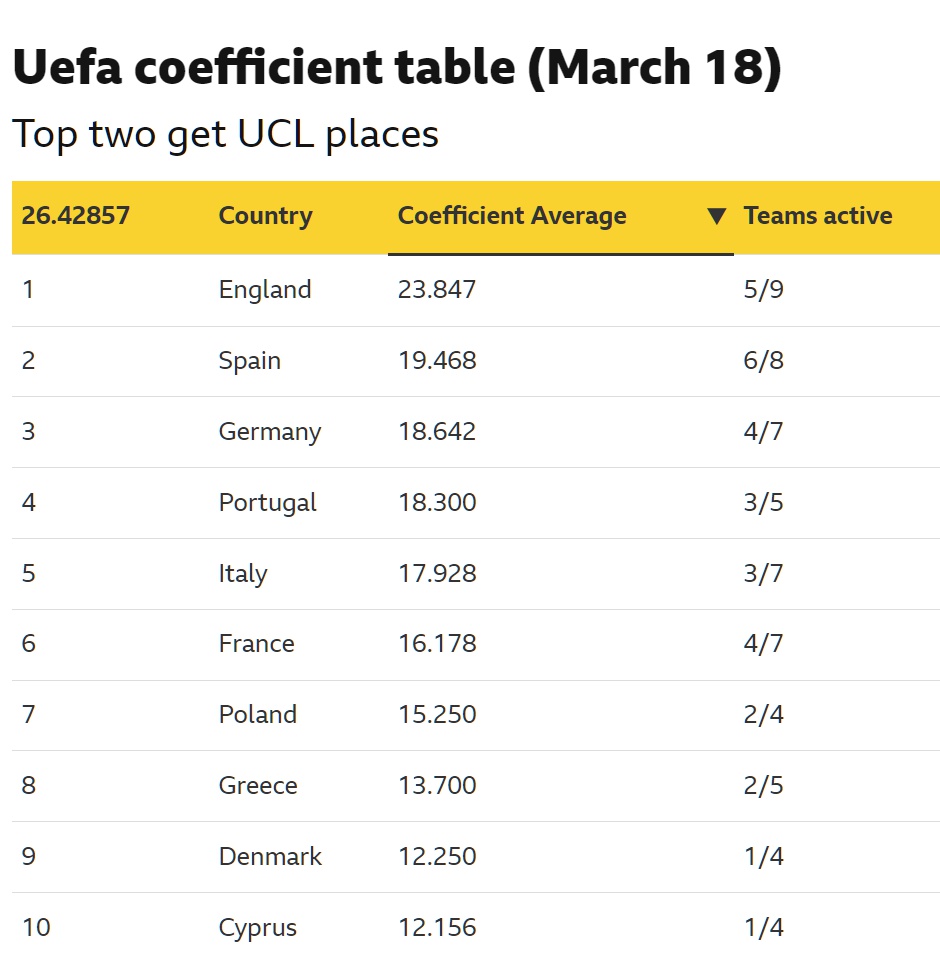The height and width of the screenshot is (959, 940).
Task: Sort table by Teams active header
Action: (x=818, y=216)
